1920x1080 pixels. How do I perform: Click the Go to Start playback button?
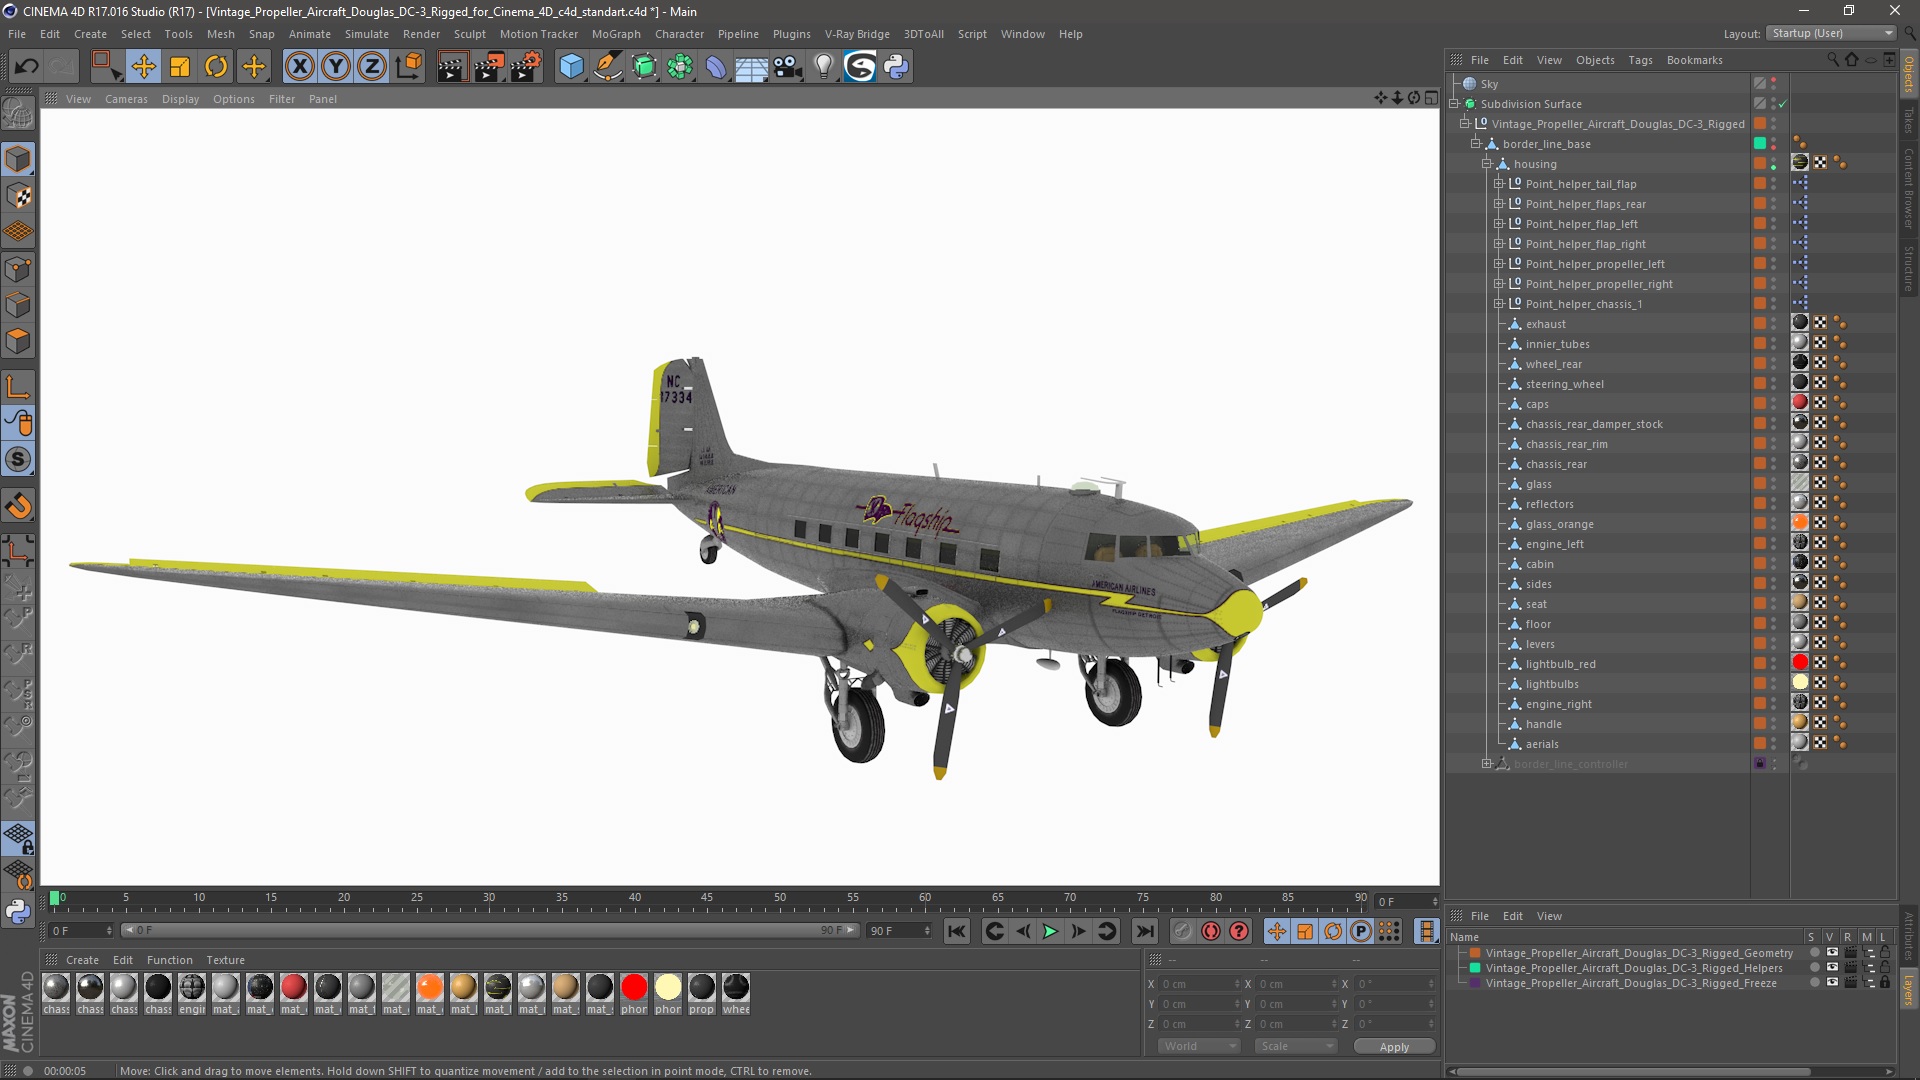(x=956, y=931)
